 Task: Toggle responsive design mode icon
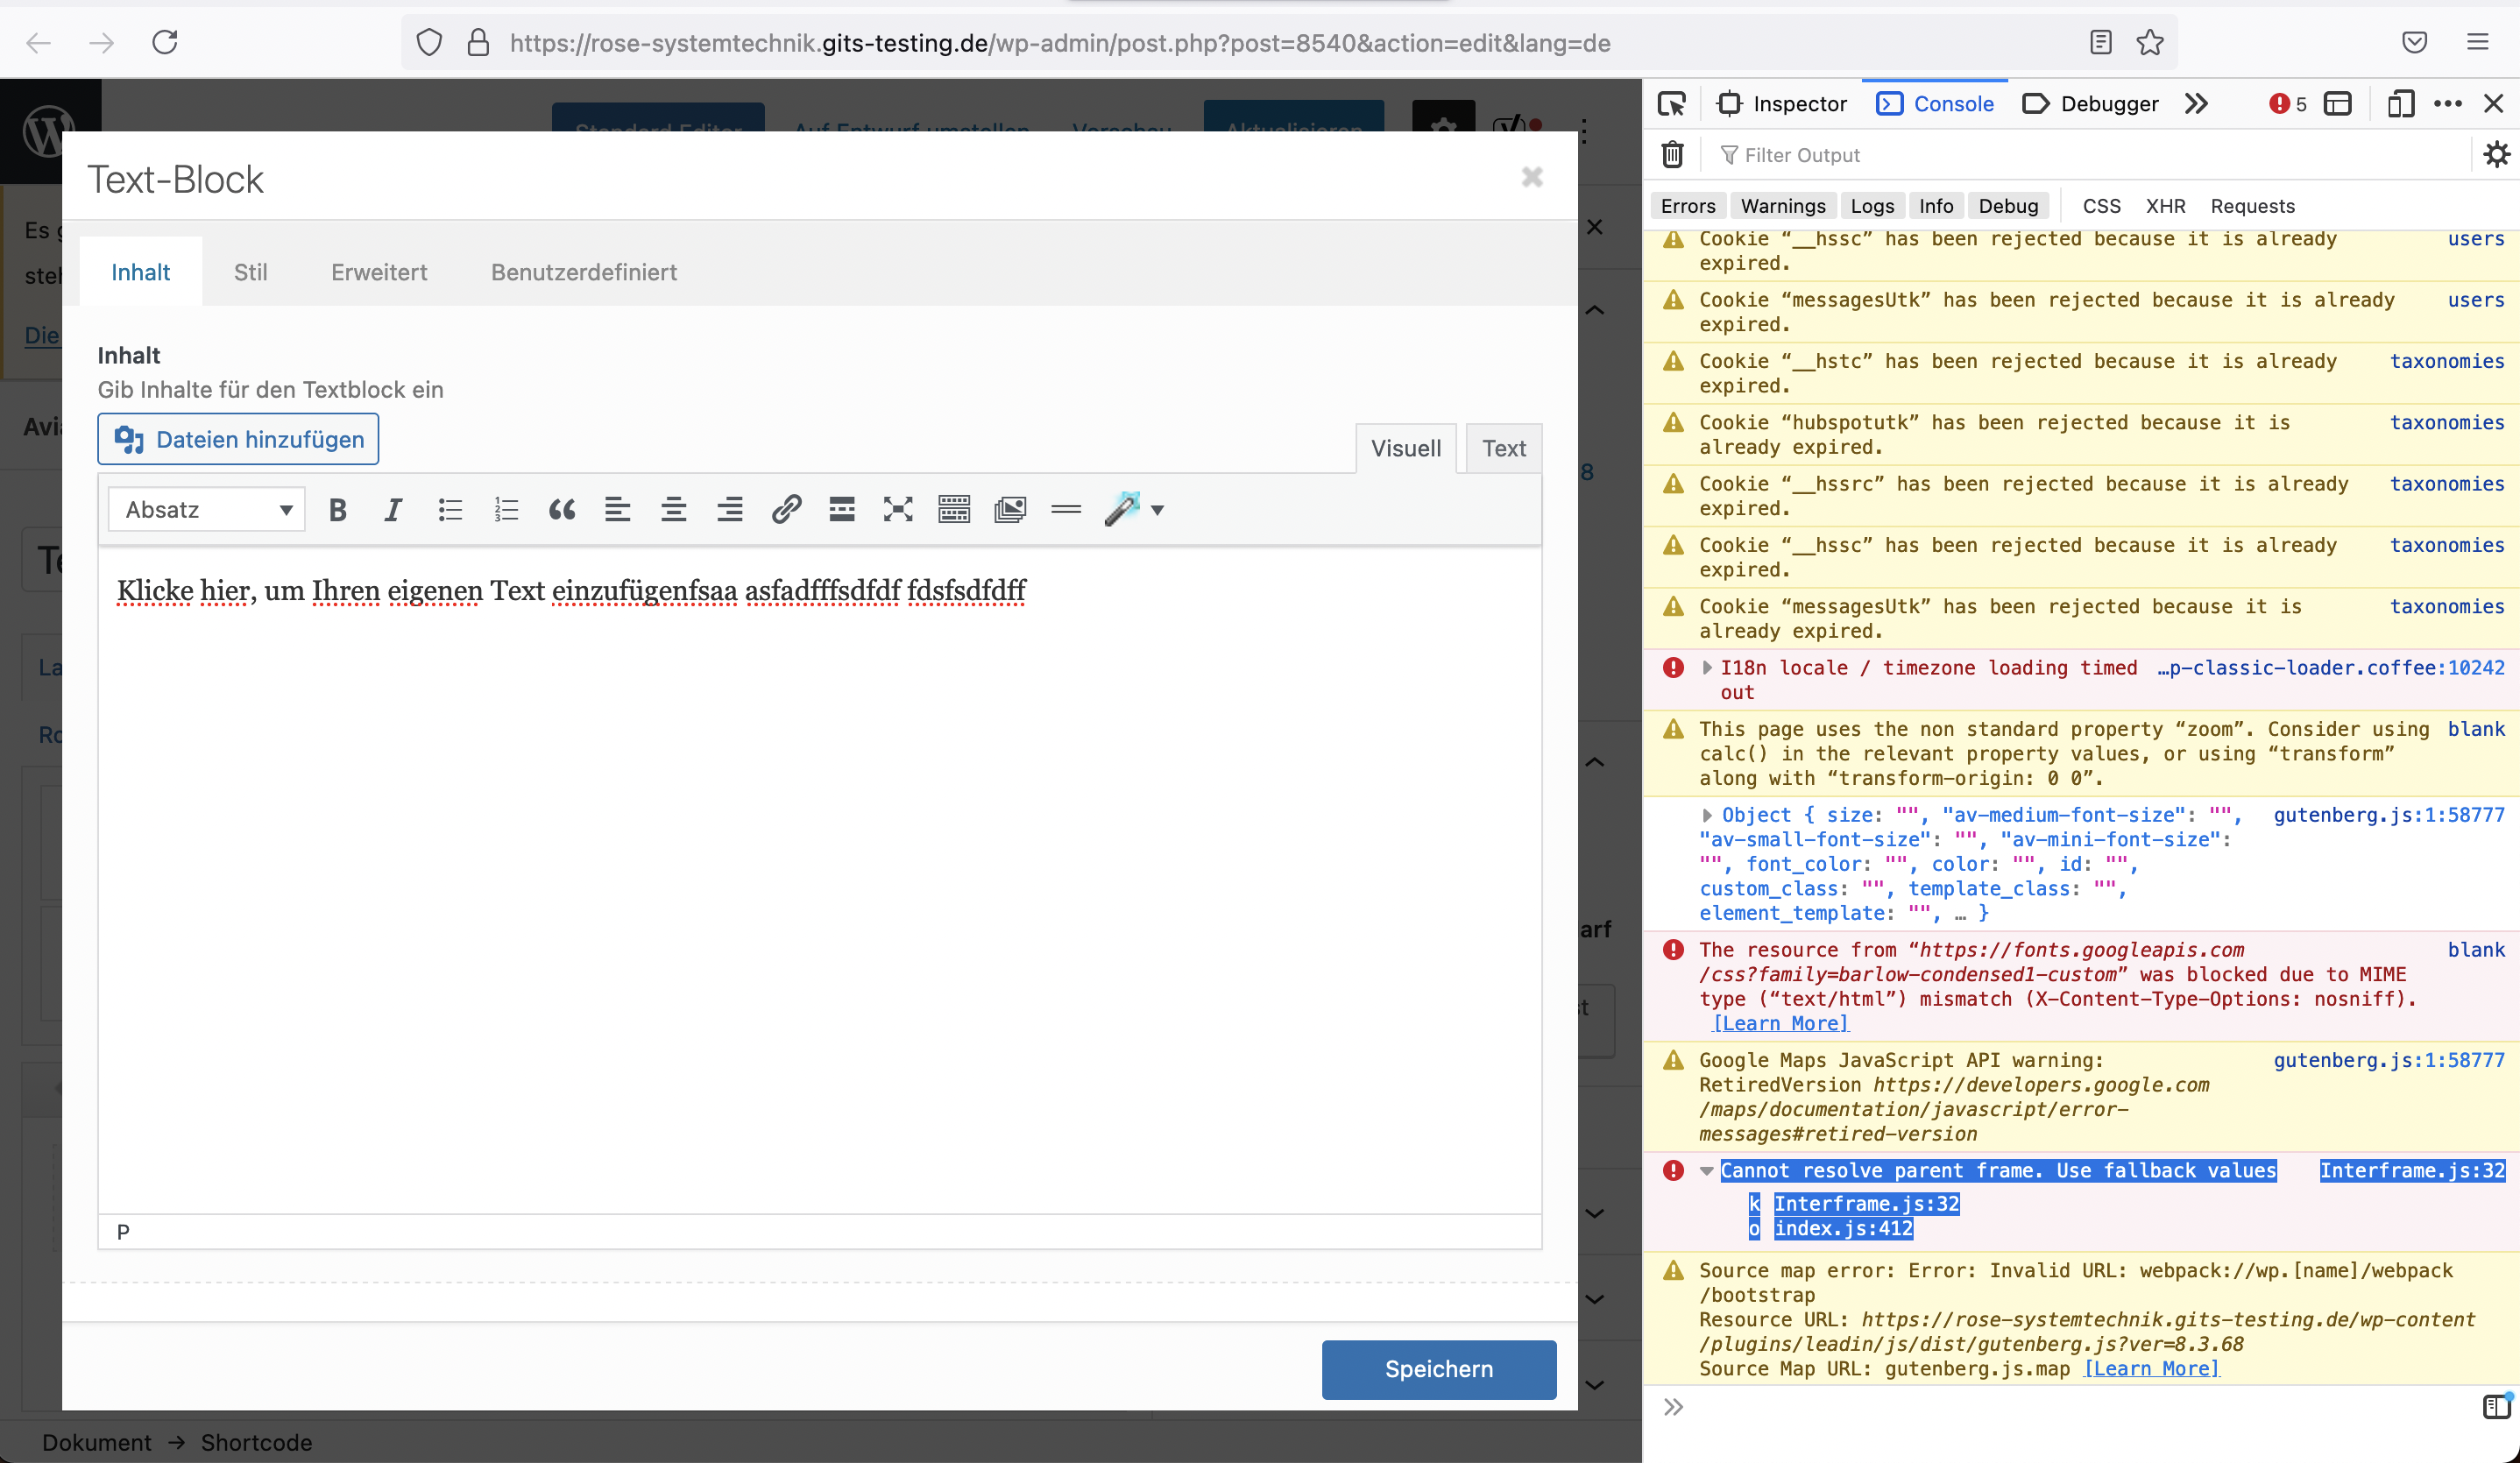(2400, 104)
